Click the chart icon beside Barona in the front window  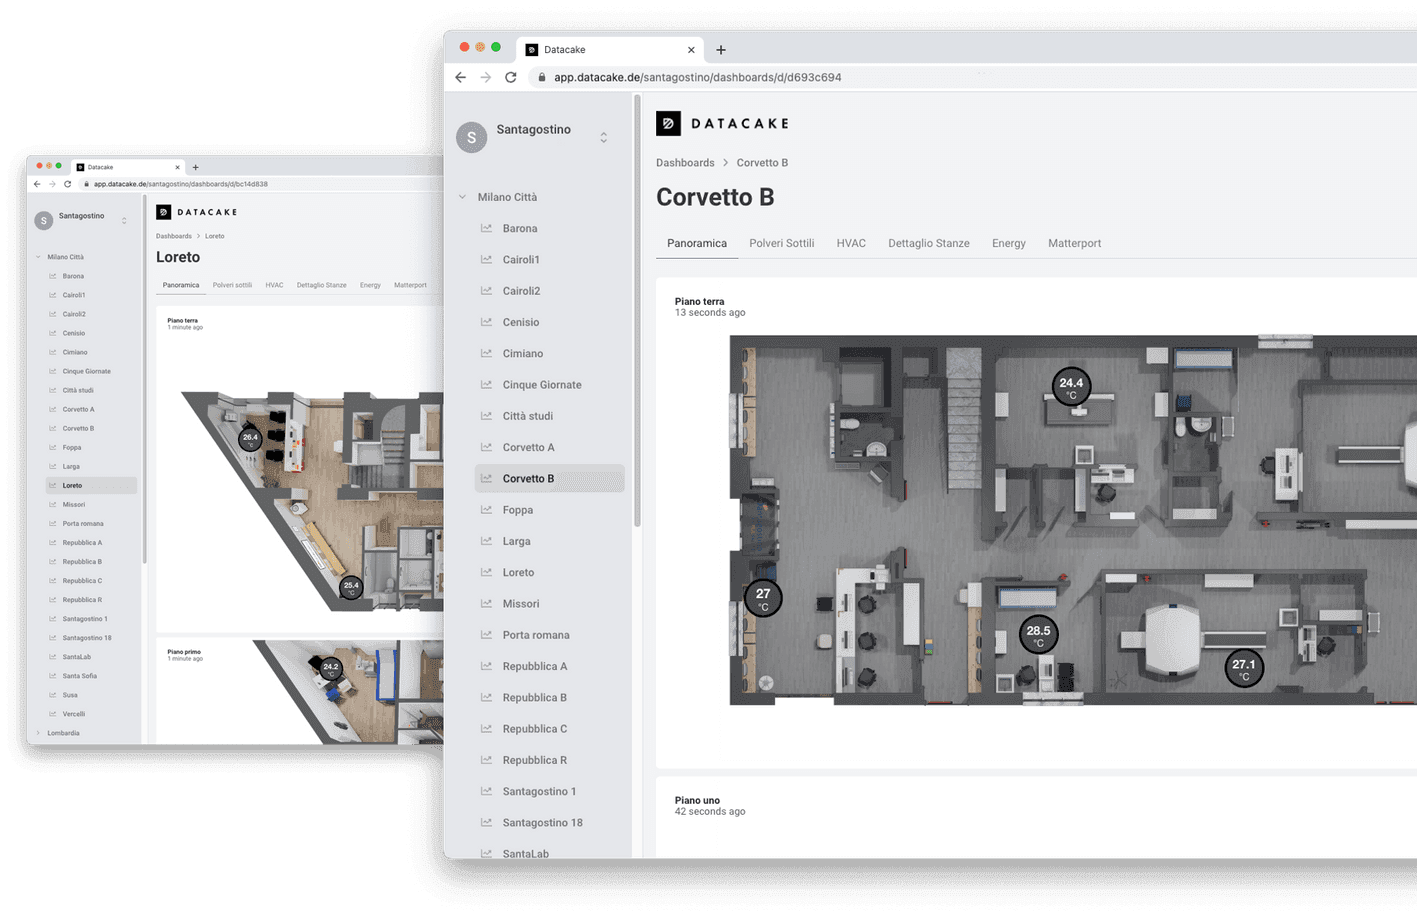point(487,228)
